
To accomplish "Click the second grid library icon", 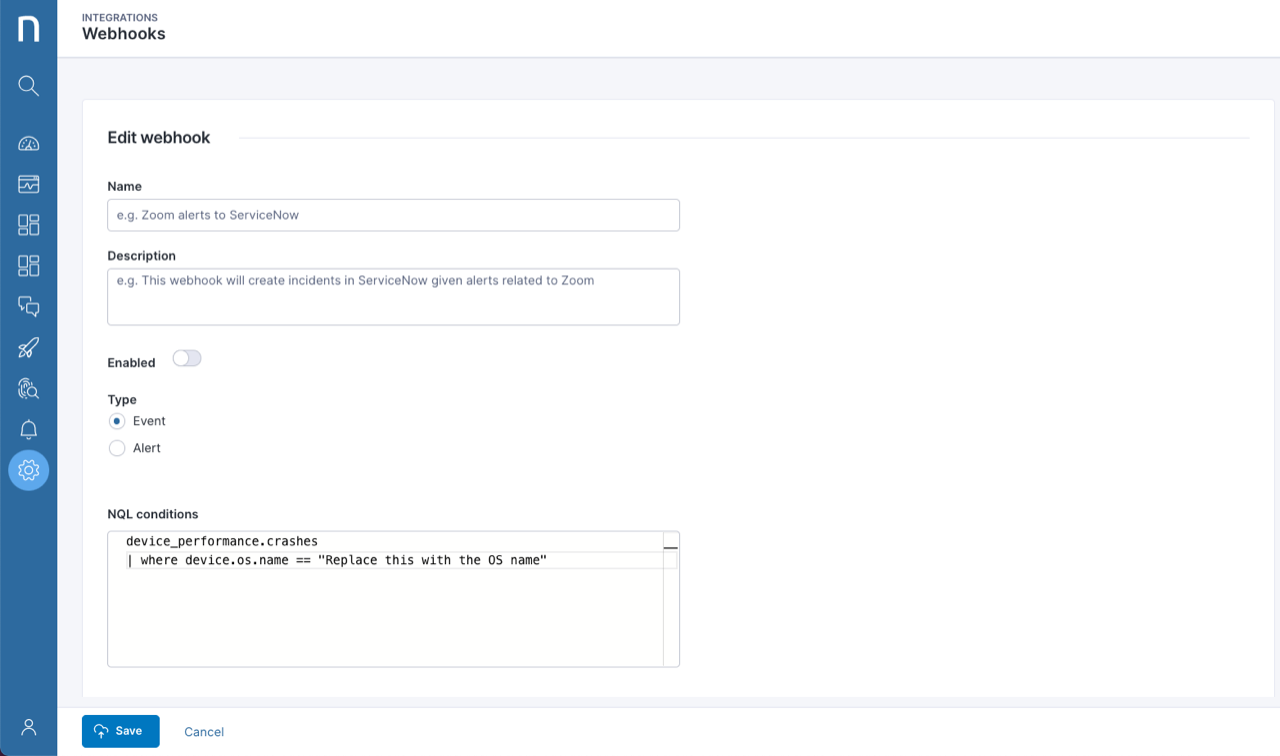I will pyautogui.click(x=28, y=265).
